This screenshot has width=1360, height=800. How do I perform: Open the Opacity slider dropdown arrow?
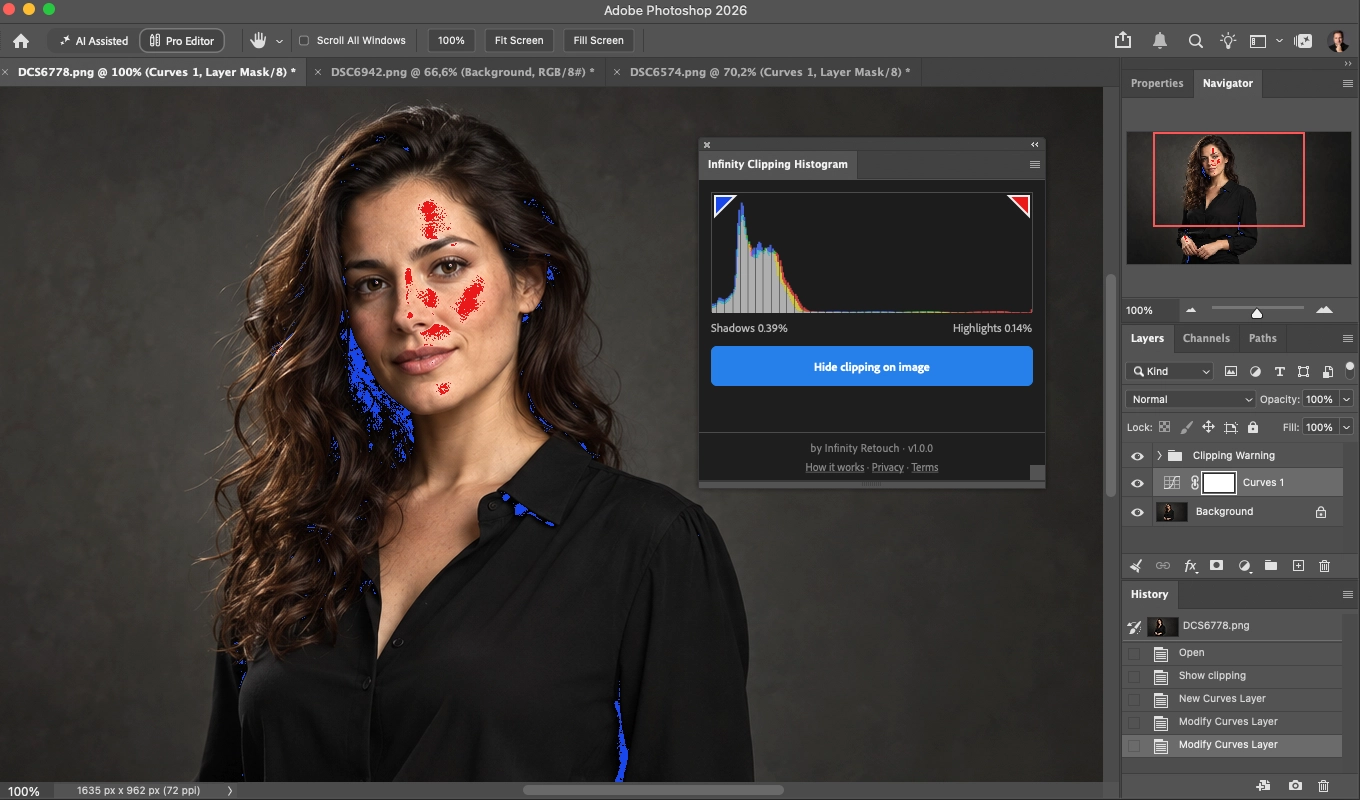(x=1346, y=399)
